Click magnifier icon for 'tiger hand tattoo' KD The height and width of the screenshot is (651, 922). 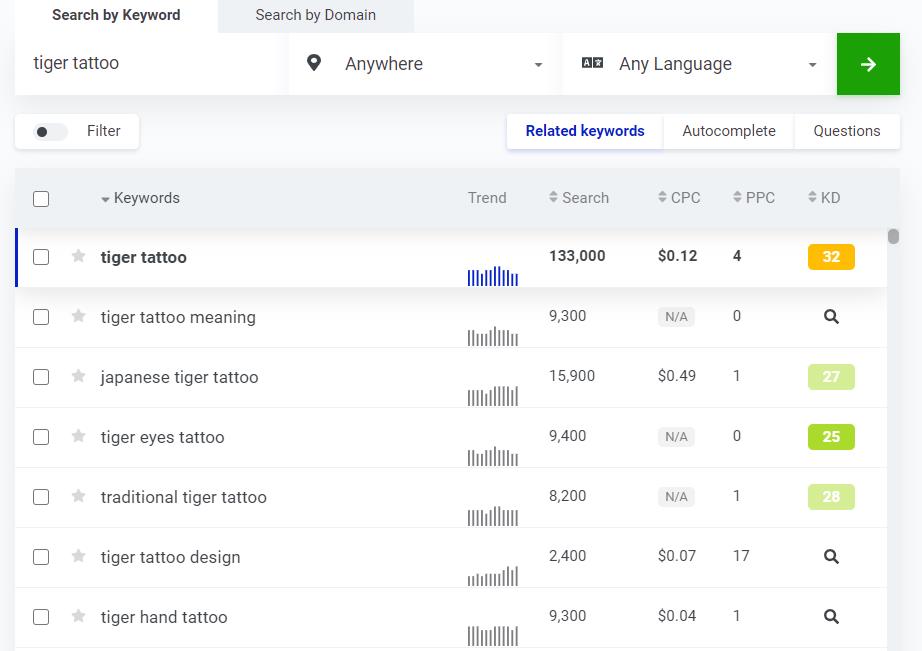[x=830, y=617]
